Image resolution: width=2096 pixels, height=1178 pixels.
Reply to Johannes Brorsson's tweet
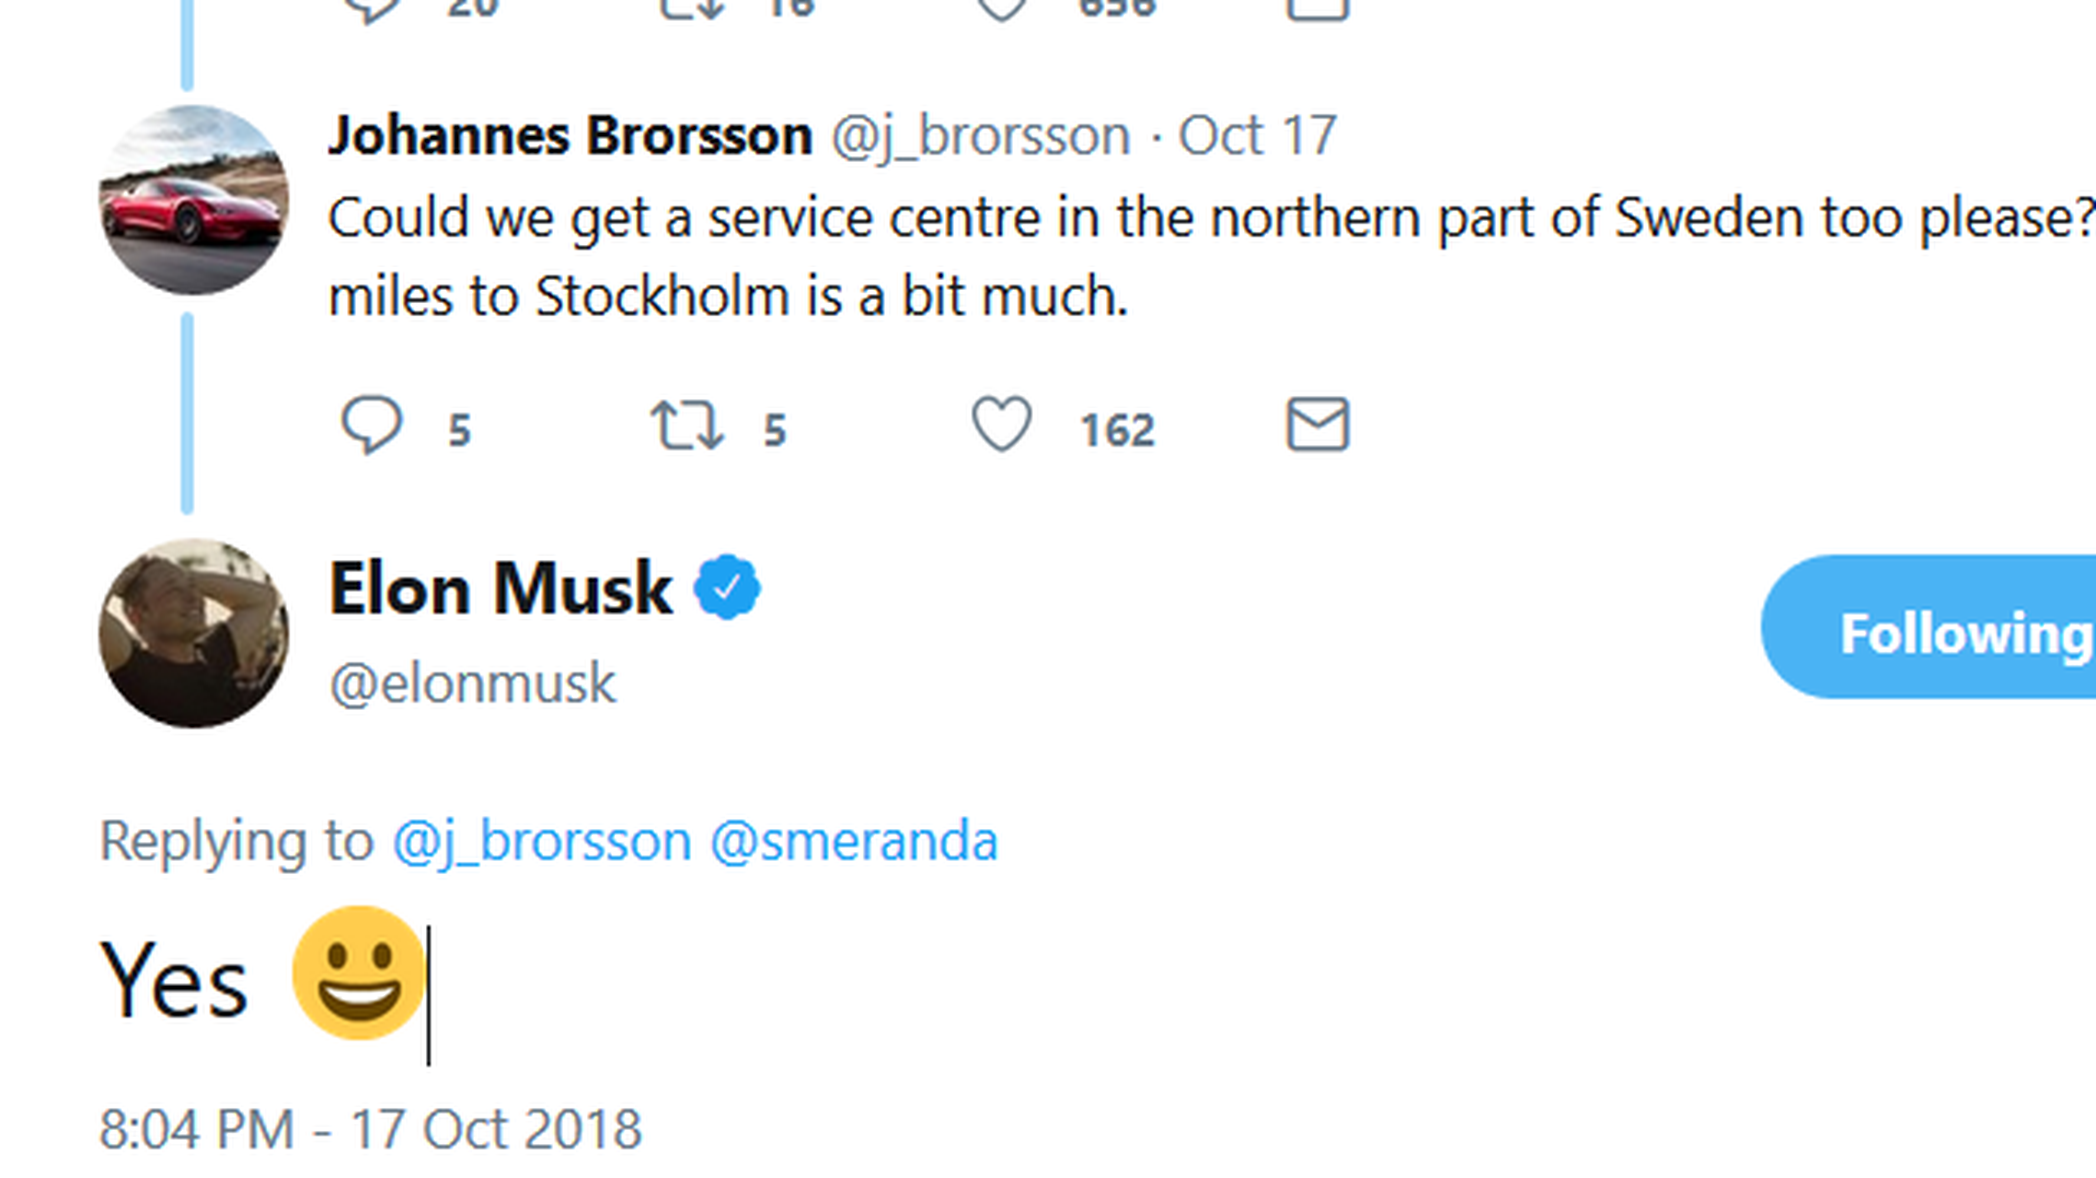pyautogui.click(x=372, y=425)
